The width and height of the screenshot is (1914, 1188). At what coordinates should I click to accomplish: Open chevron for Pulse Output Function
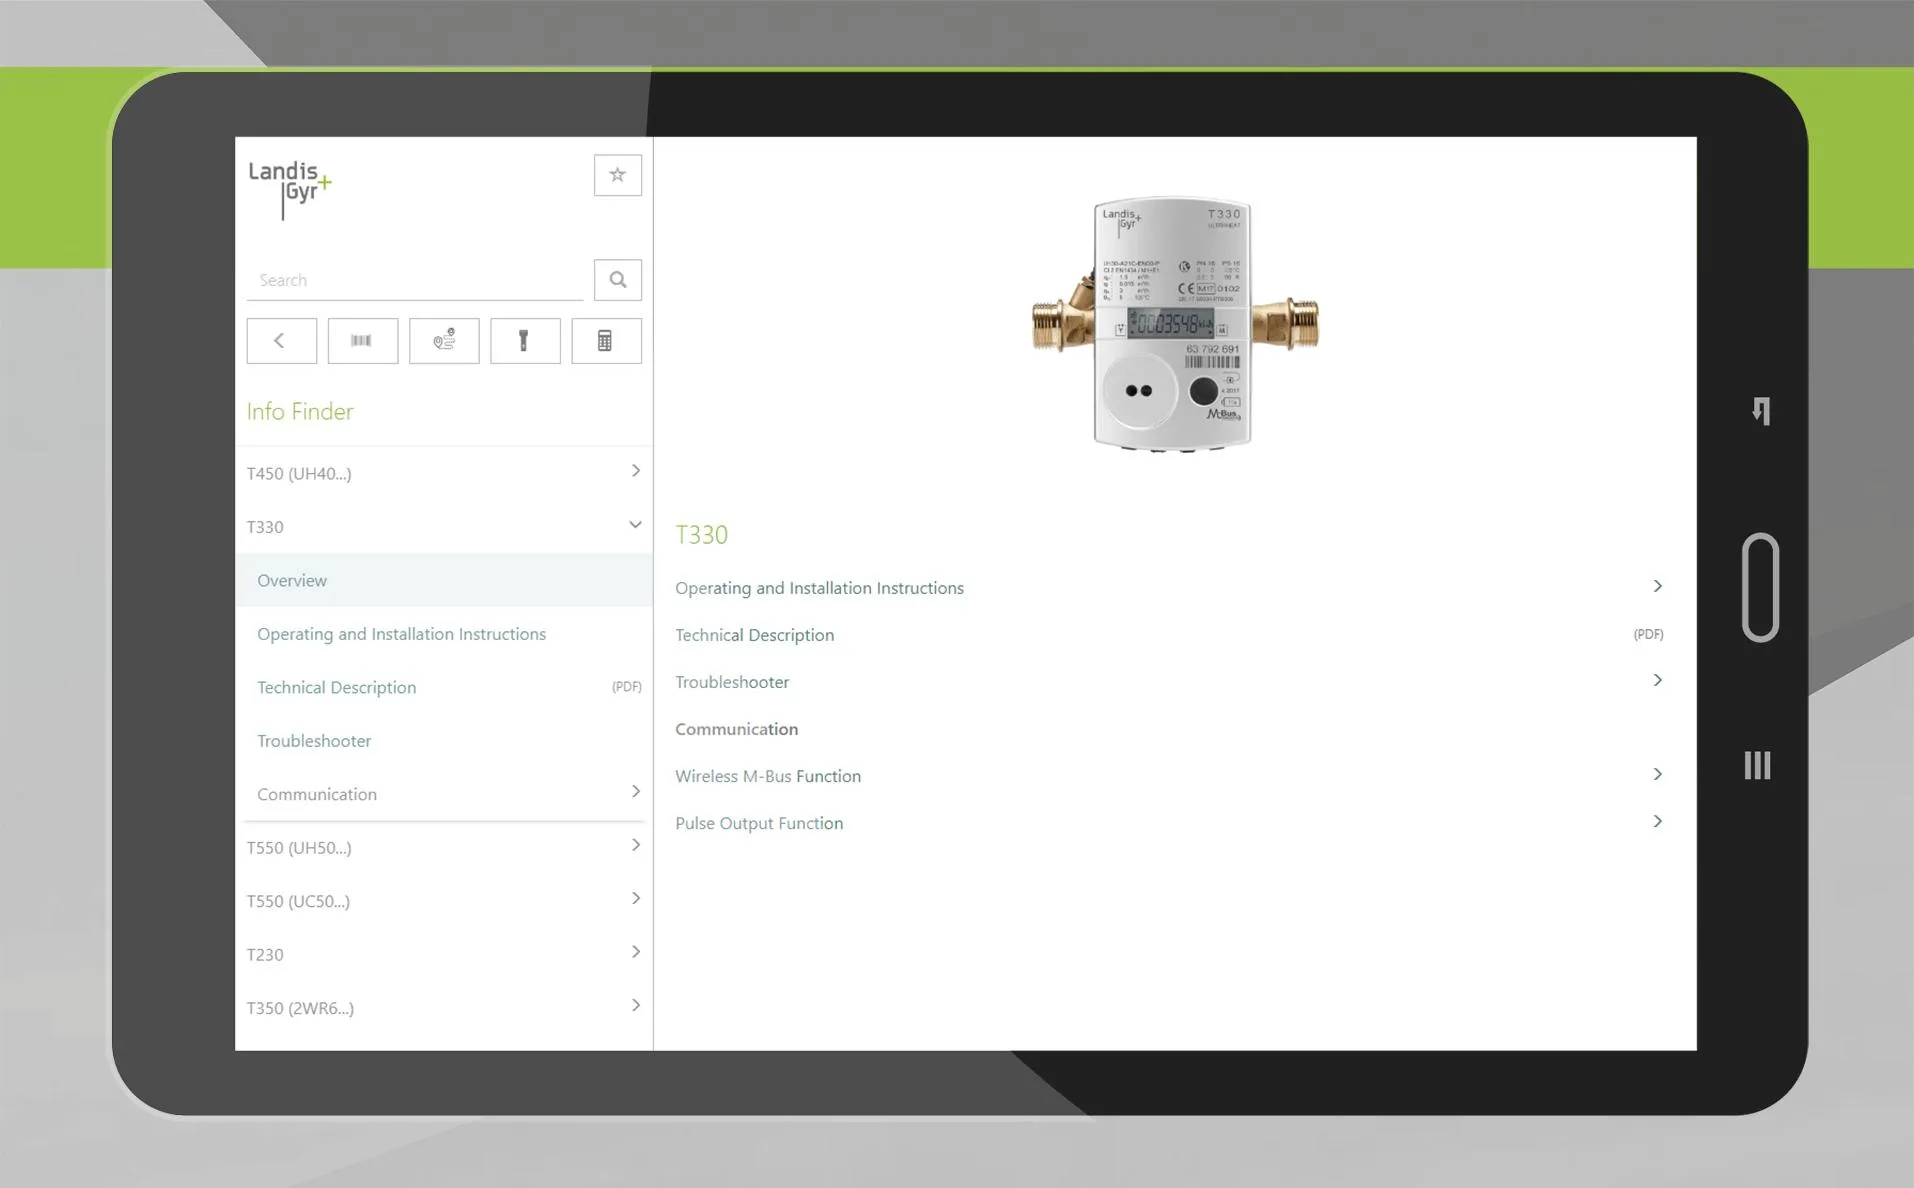point(1657,821)
